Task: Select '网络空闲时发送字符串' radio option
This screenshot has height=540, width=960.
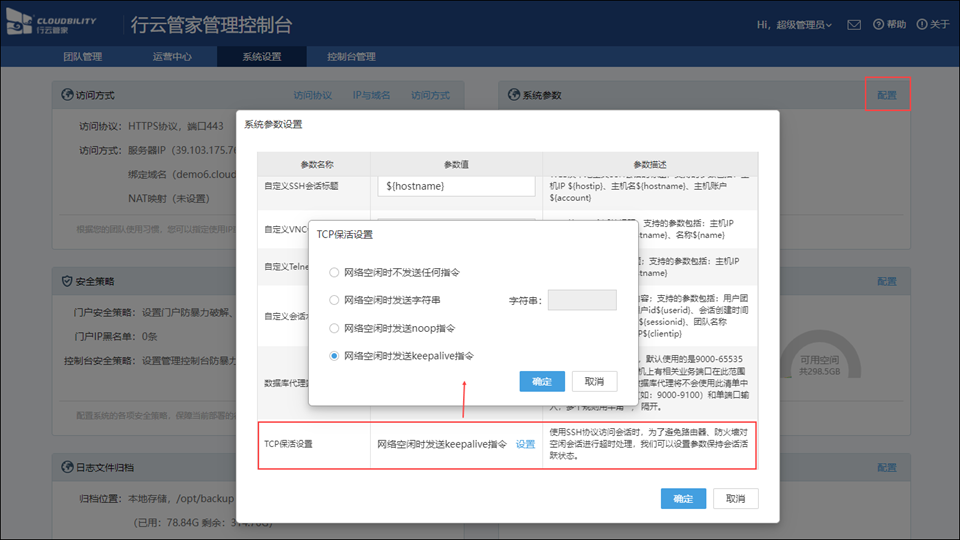Action: pos(334,300)
